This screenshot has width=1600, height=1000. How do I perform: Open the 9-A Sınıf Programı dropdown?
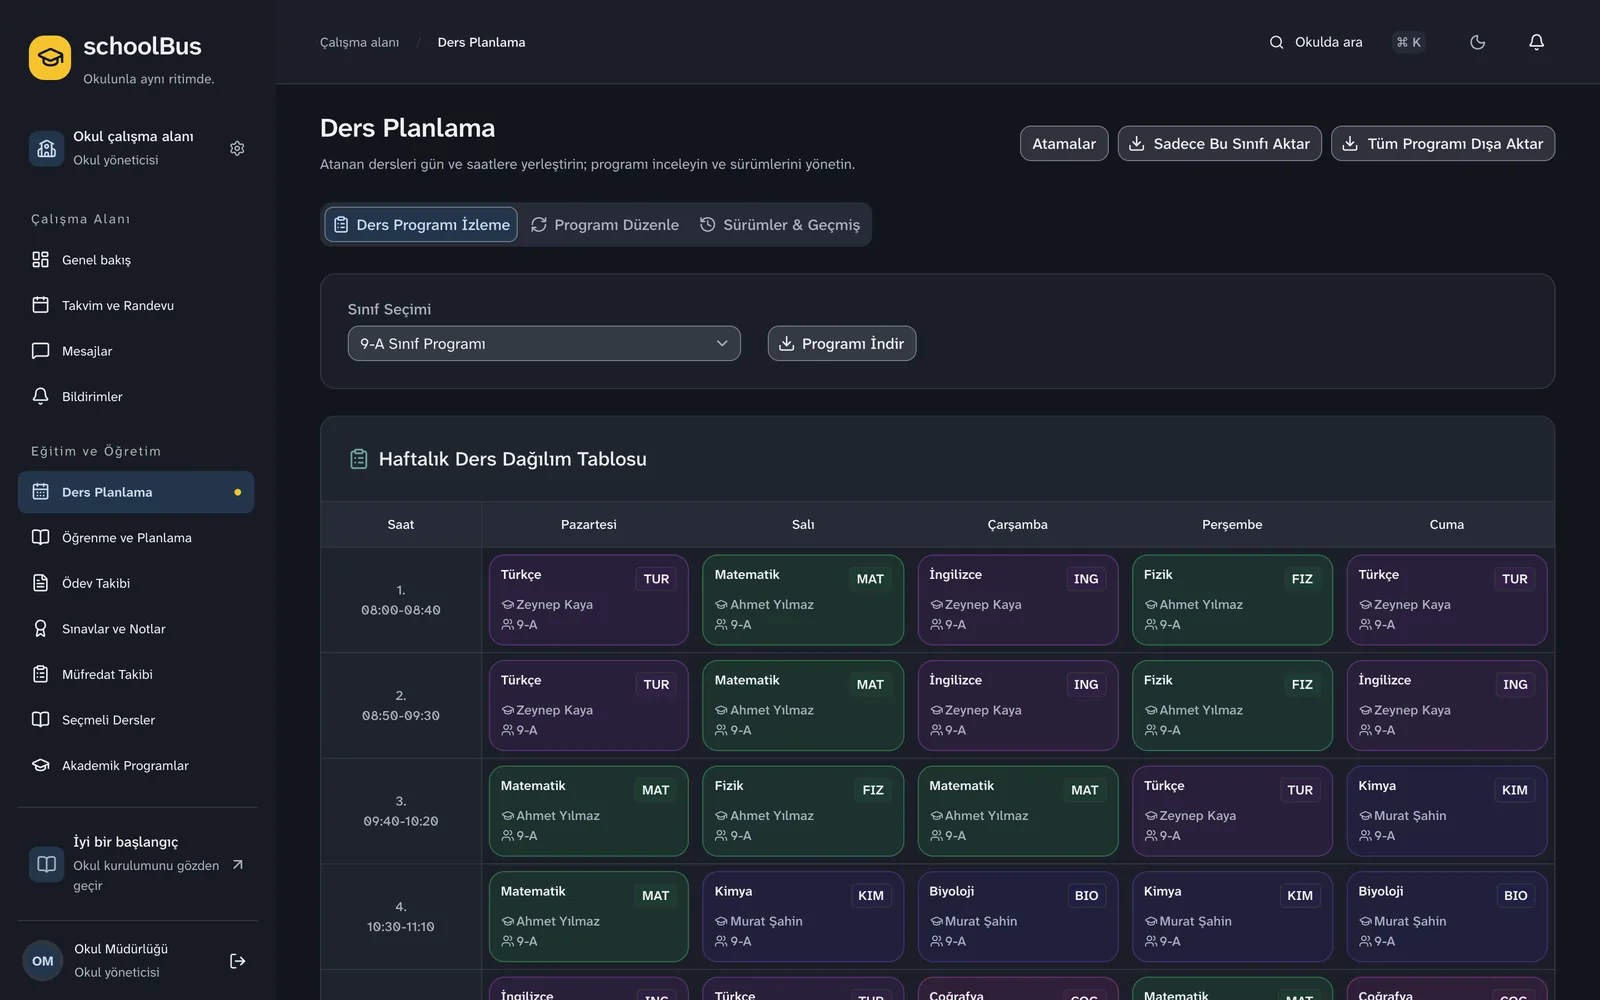point(544,343)
